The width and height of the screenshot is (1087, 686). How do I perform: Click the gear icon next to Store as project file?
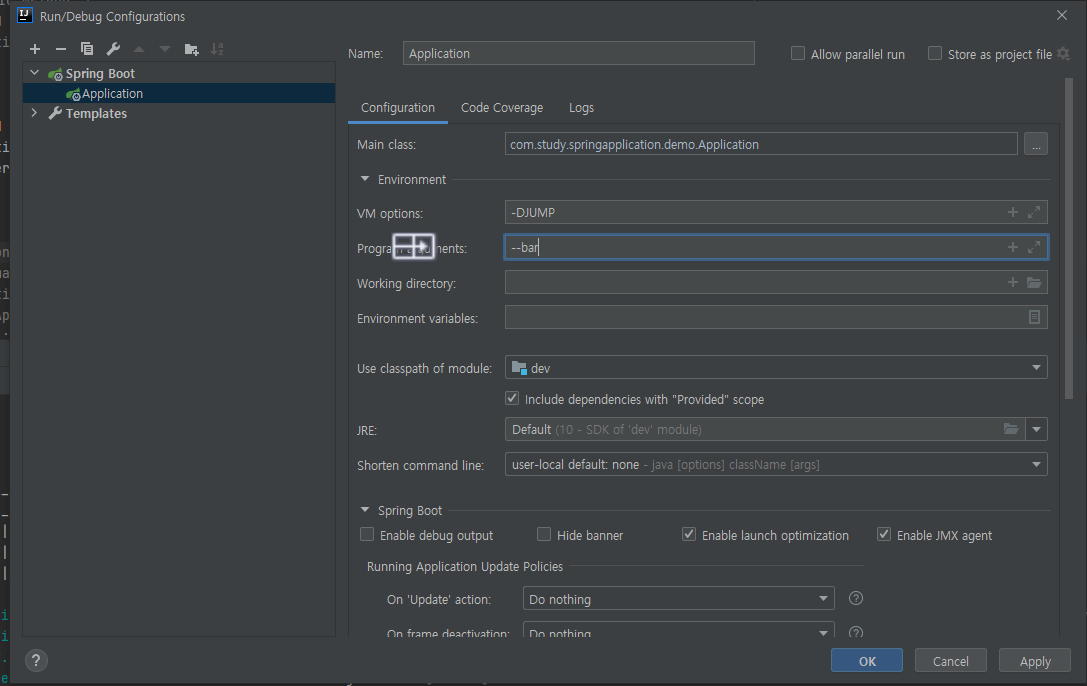[x=1063, y=53]
